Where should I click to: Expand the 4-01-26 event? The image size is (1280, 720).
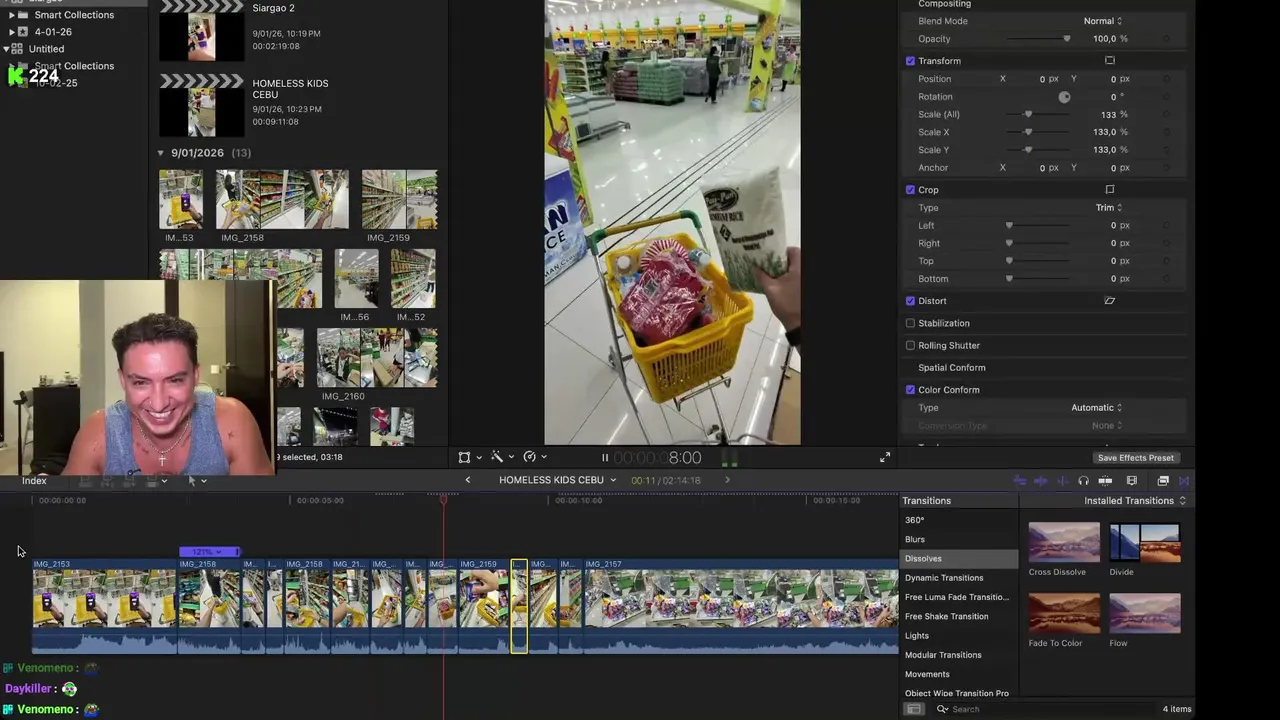tap(12, 32)
